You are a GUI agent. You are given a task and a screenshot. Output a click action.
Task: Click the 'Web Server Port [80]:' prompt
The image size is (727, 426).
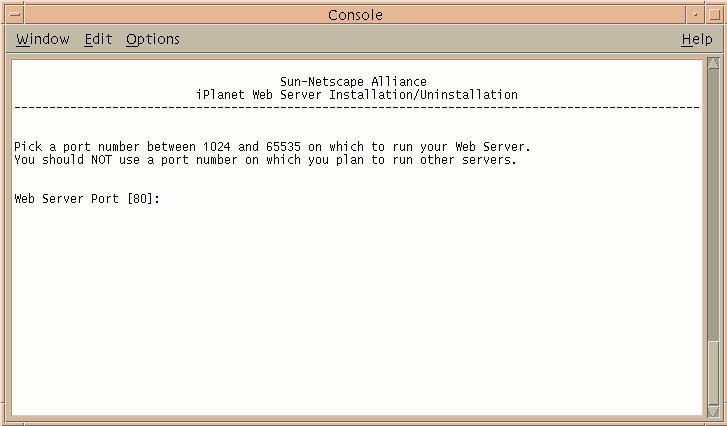pos(87,199)
